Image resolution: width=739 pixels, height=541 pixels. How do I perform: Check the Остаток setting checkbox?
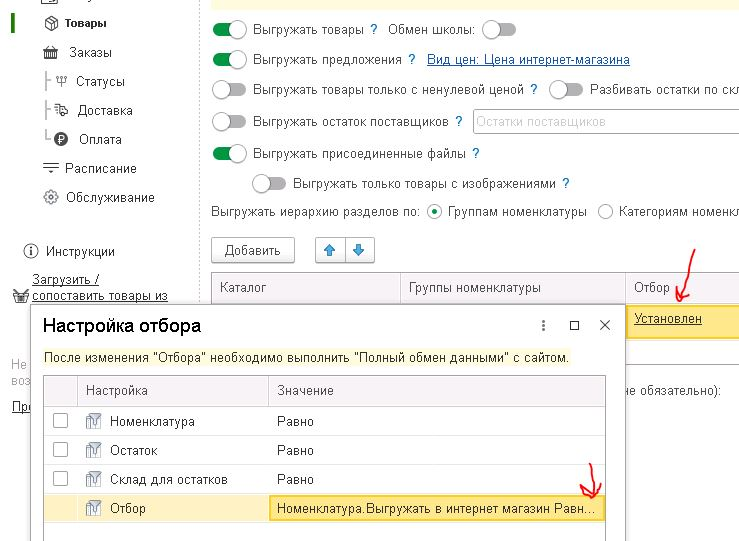point(61,450)
